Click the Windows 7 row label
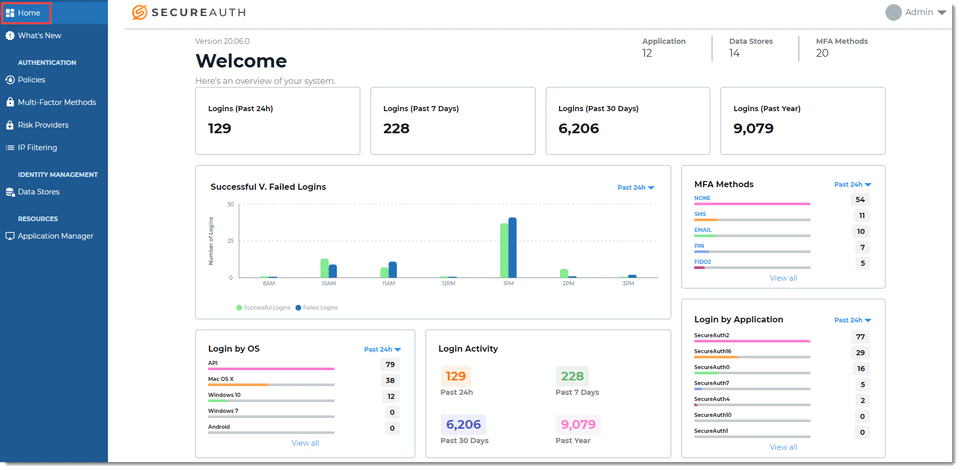960x470 pixels. [x=223, y=411]
